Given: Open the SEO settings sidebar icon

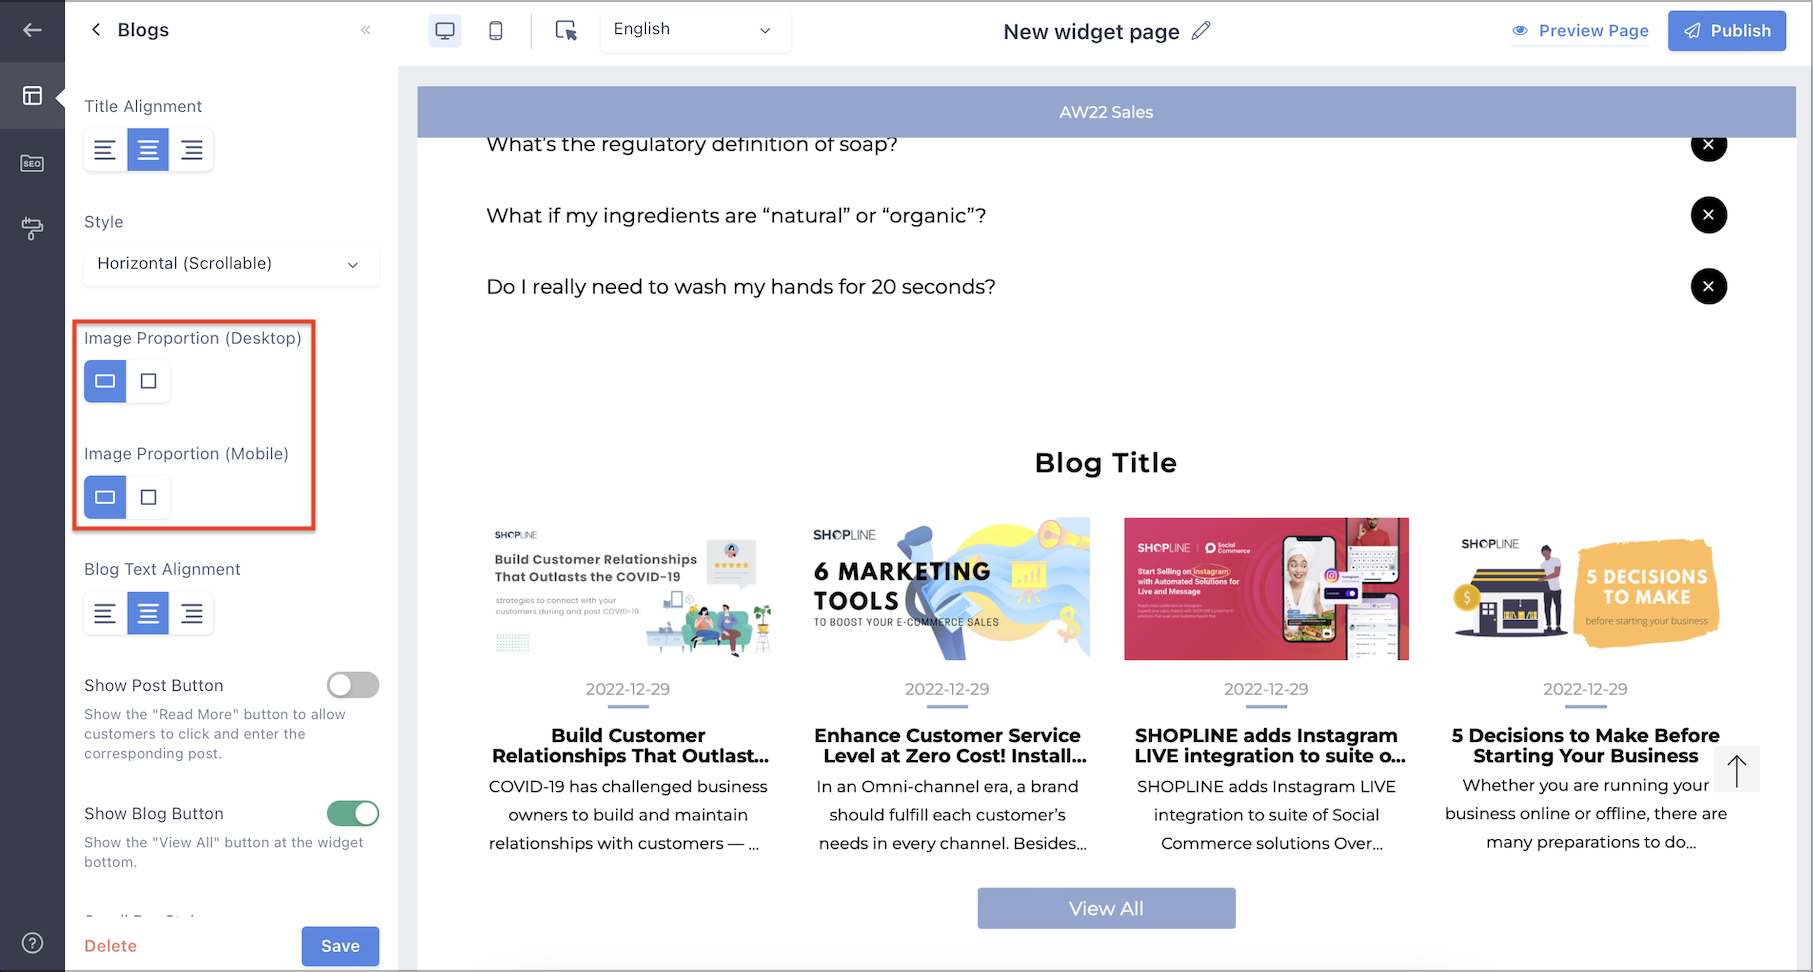Looking at the screenshot, I should click(x=32, y=163).
